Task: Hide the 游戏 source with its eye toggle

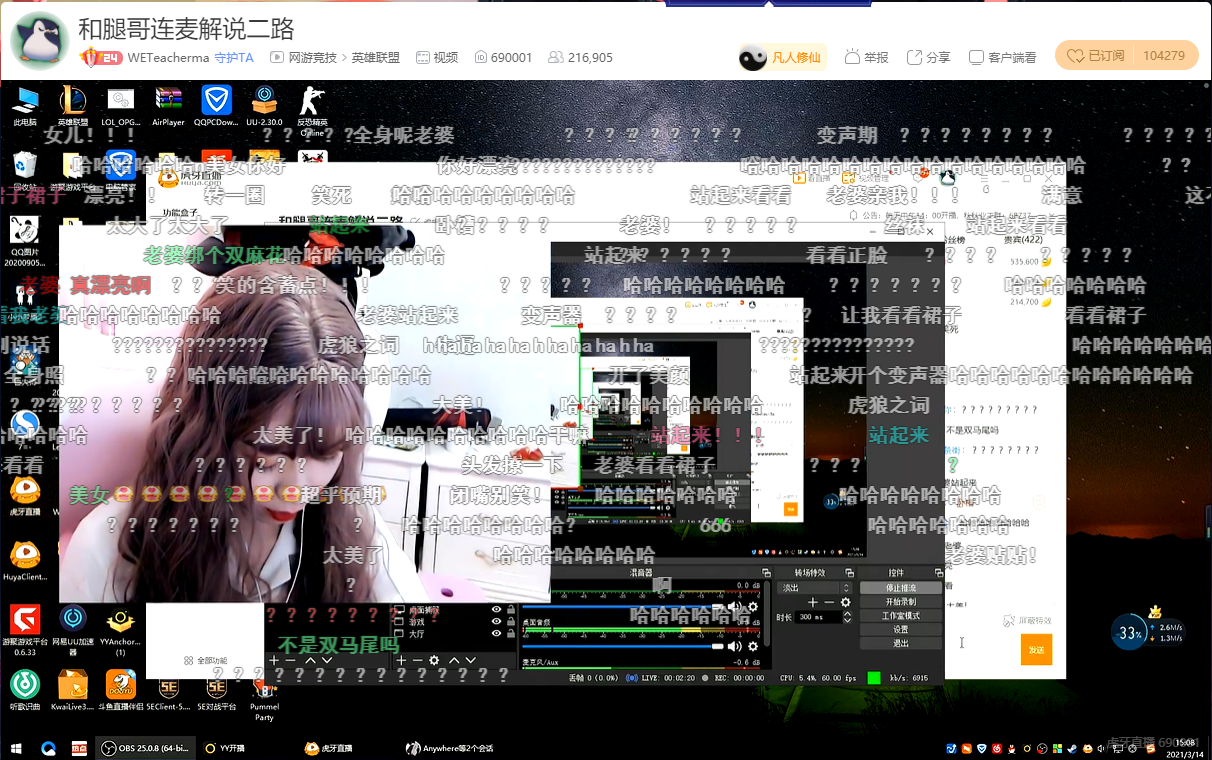Action: pos(497,621)
